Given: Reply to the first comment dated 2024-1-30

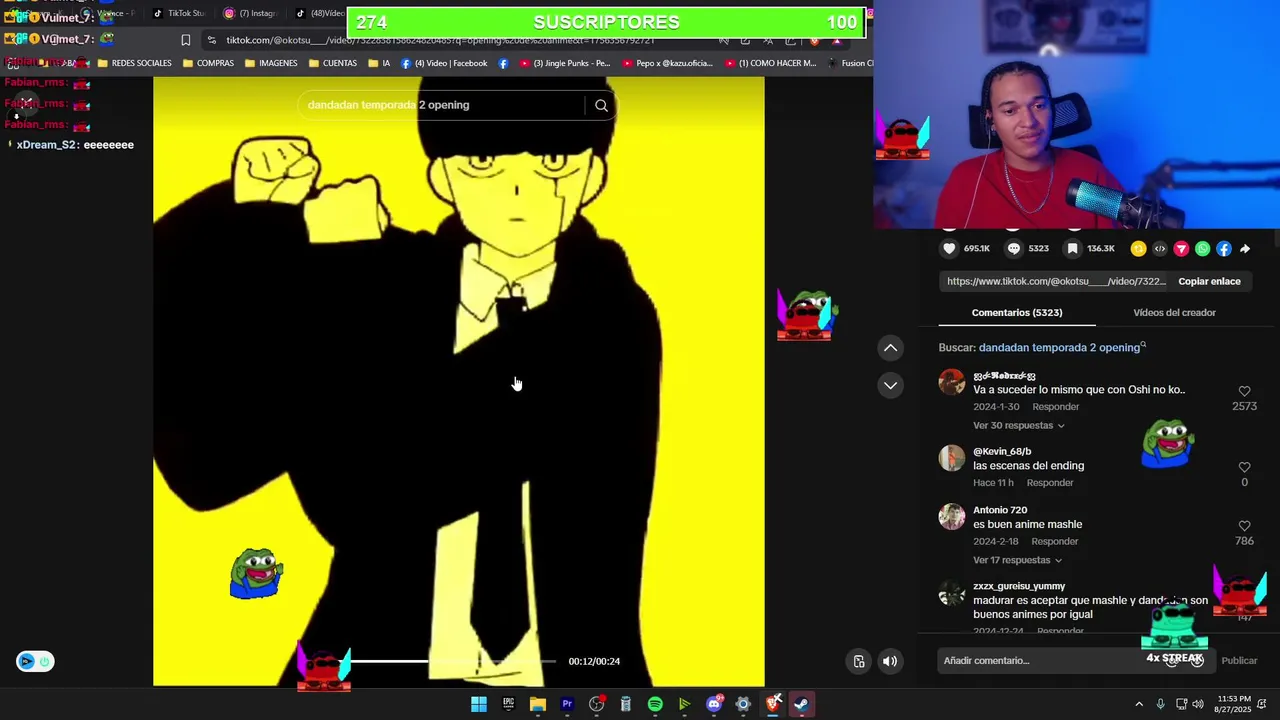Looking at the screenshot, I should [1055, 407].
